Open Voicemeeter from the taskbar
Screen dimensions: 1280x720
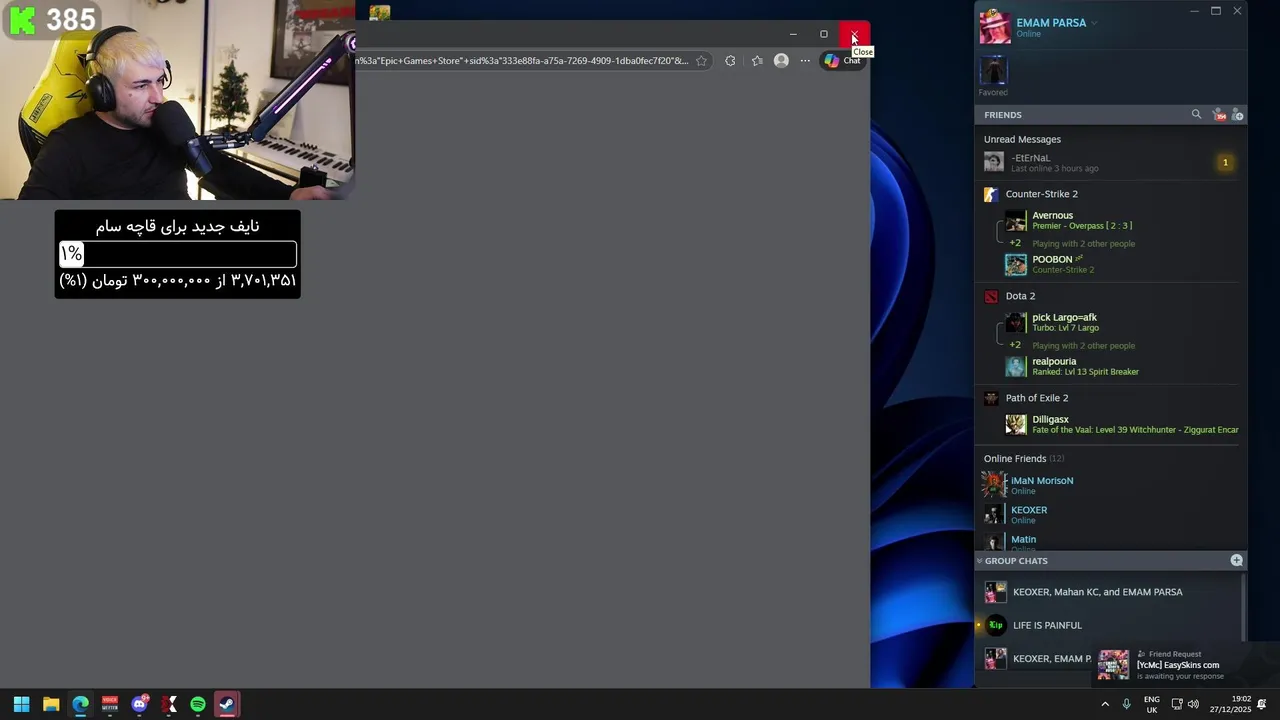(x=110, y=704)
